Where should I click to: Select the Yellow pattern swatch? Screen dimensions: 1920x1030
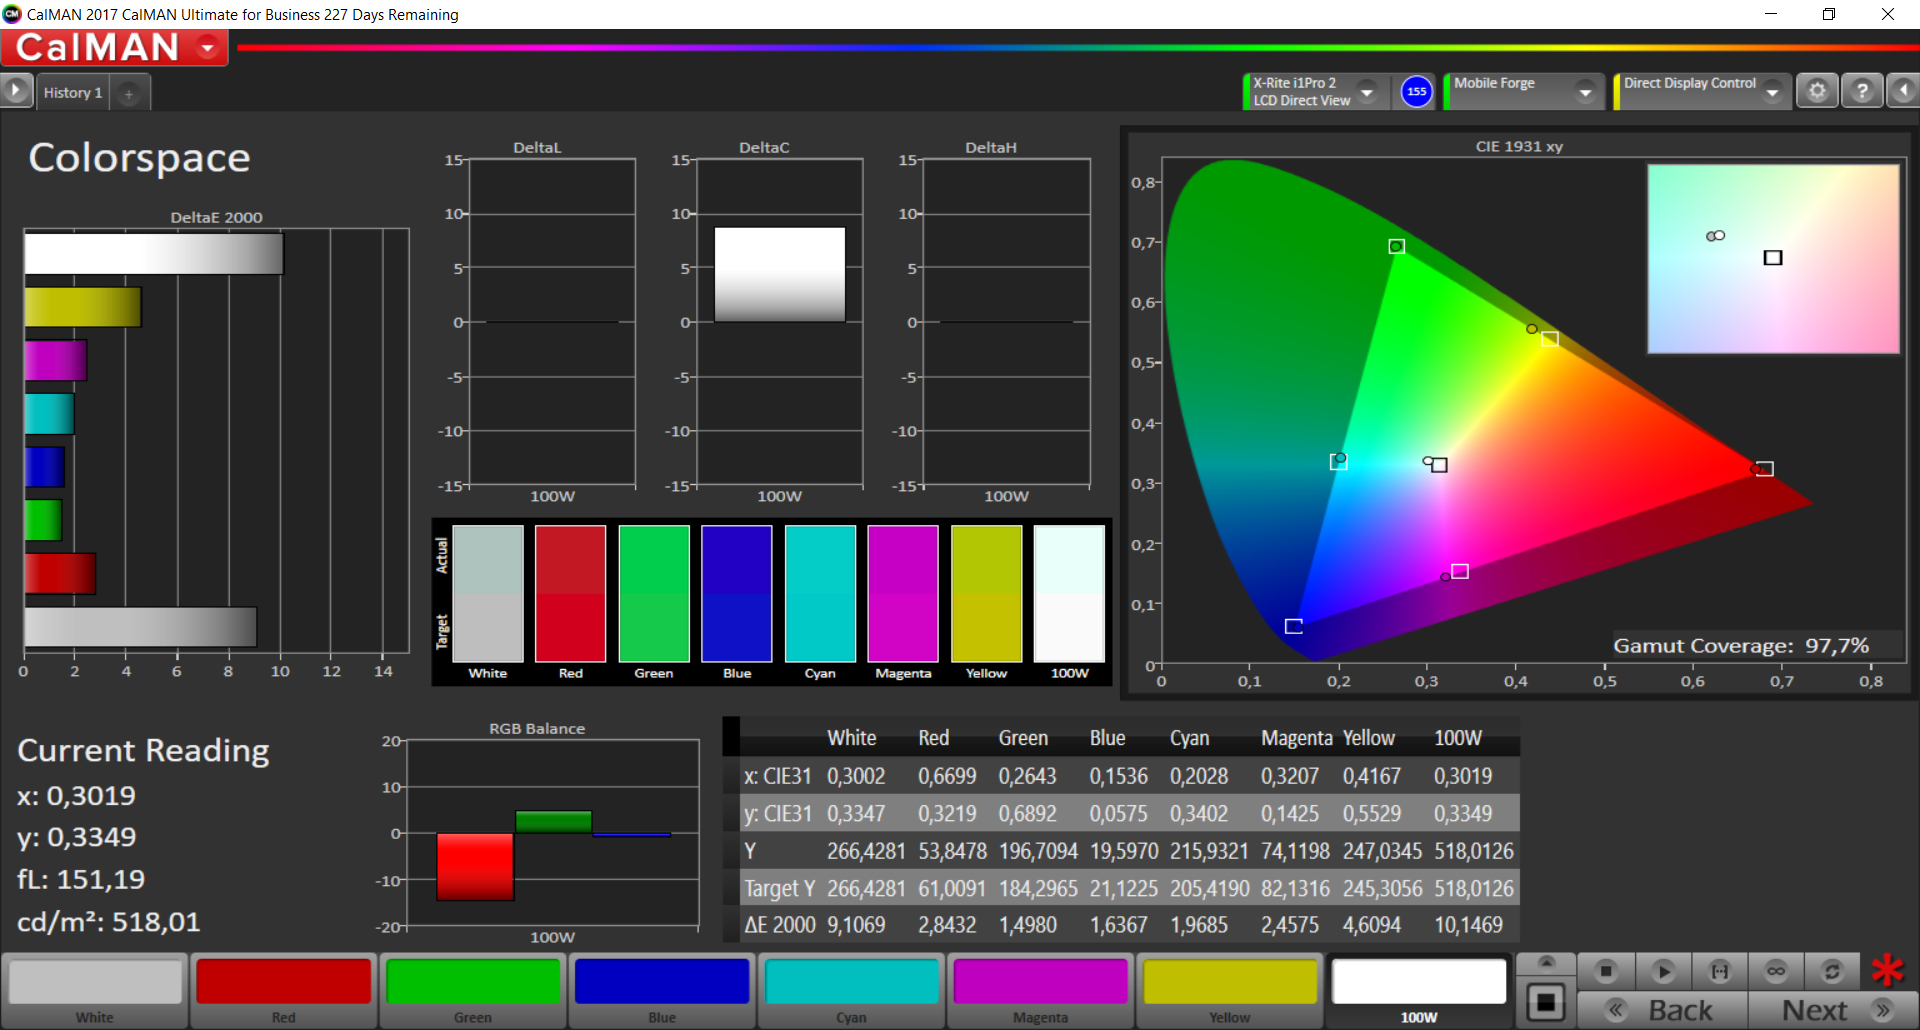(1229, 990)
